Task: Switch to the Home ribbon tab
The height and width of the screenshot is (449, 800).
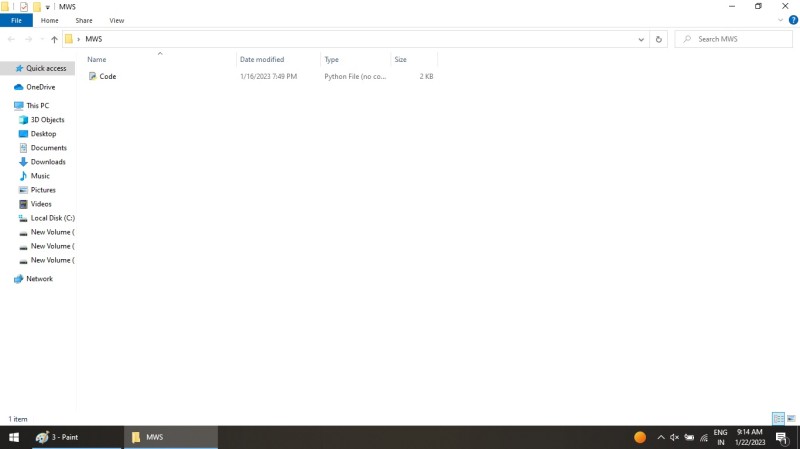Action: (x=49, y=20)
